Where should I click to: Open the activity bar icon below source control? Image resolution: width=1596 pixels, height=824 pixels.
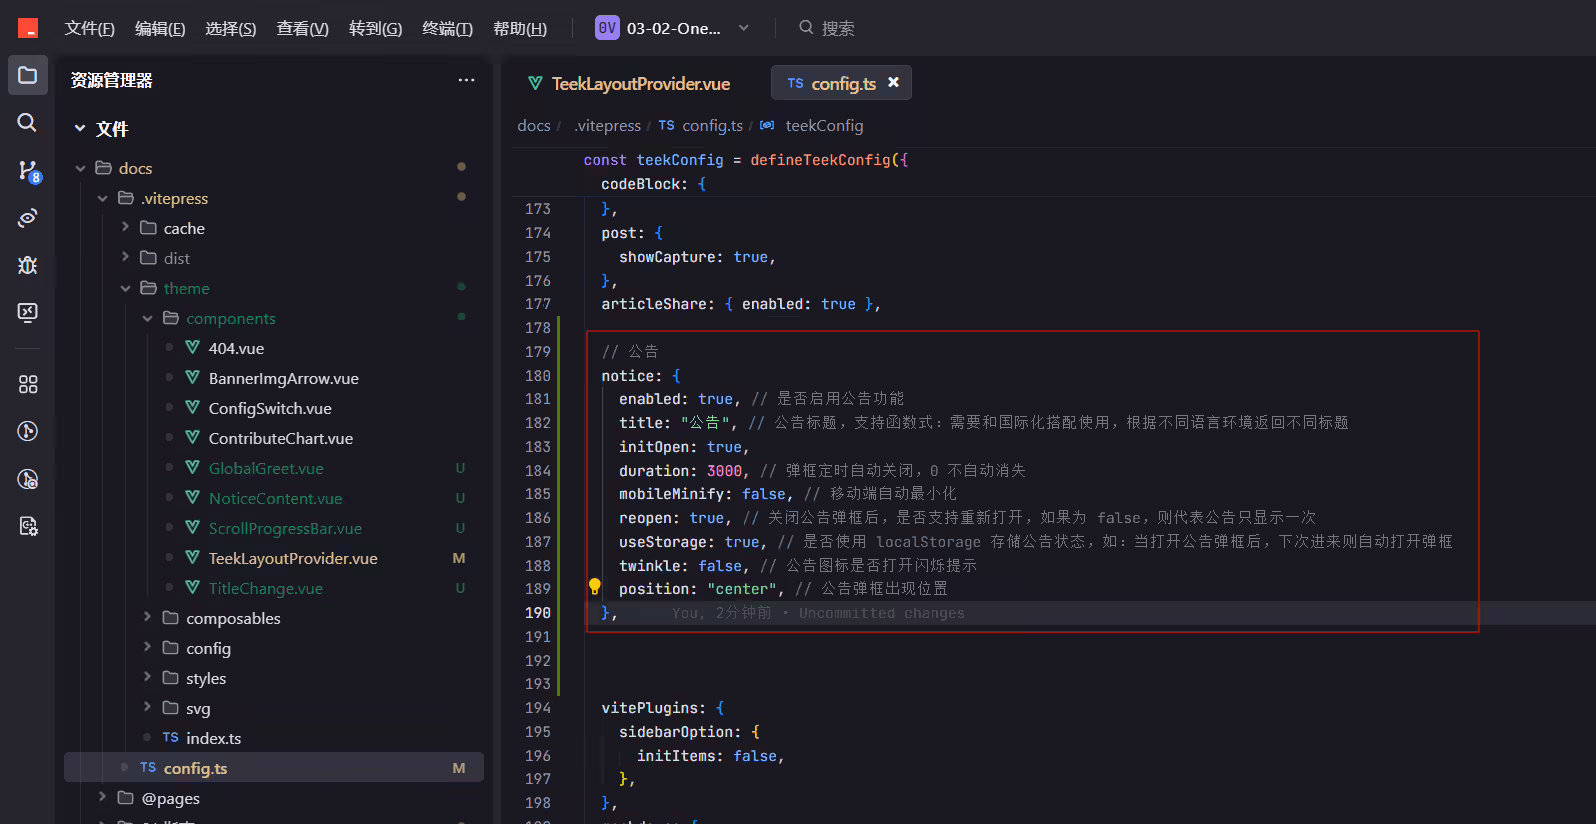point(28,218)
